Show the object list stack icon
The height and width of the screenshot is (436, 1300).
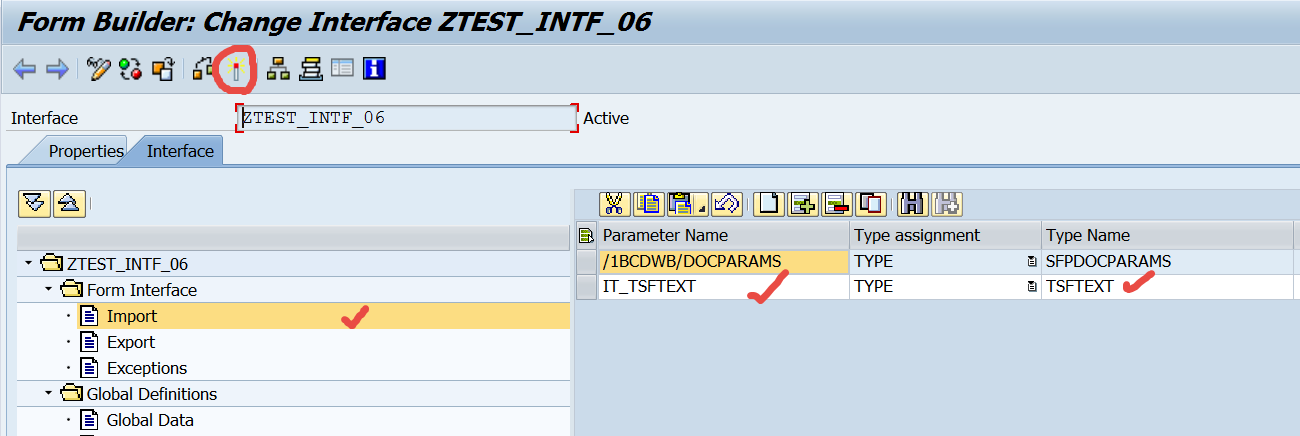tap(310, 69)
